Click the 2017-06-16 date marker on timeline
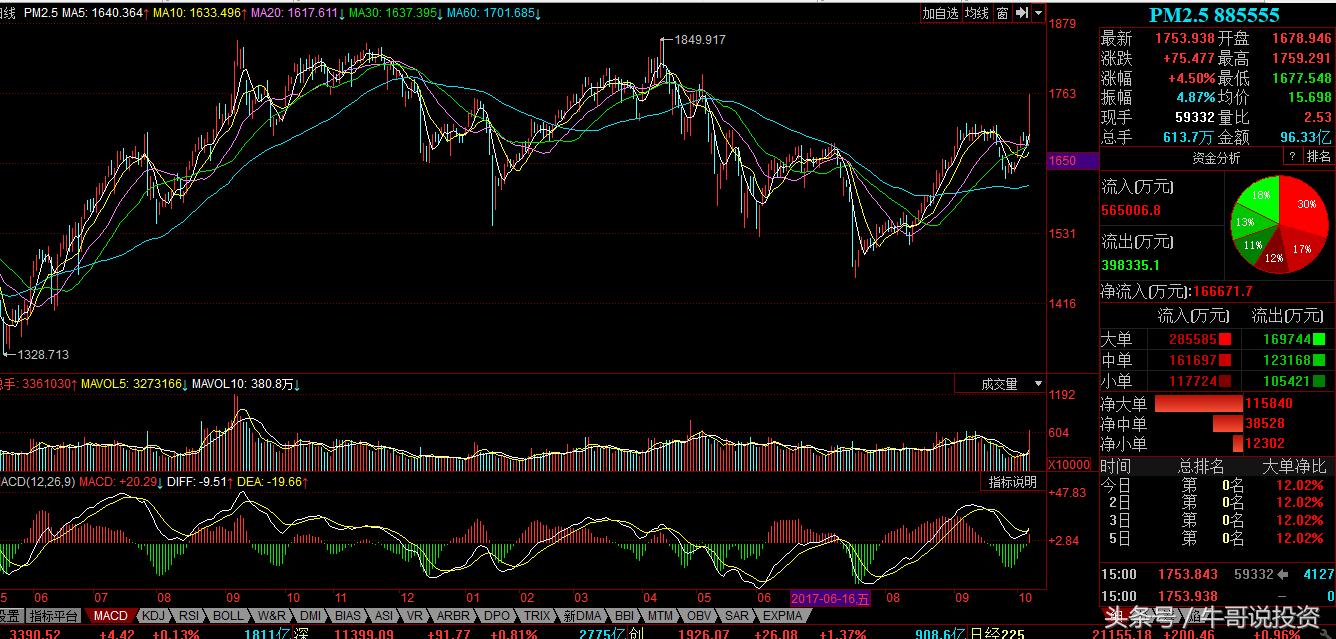1336x639 pixels. click(x=830, y=598)
